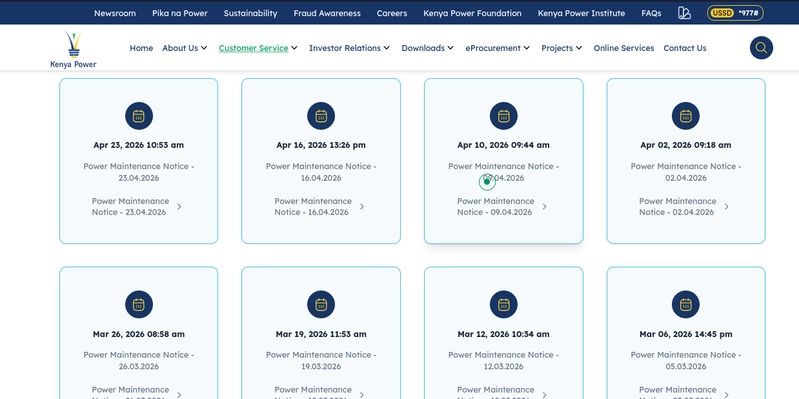The height and width of the screenshot is (399, 799).
Task: Expand the Customer Service dropdown
Action: (258, 48)
